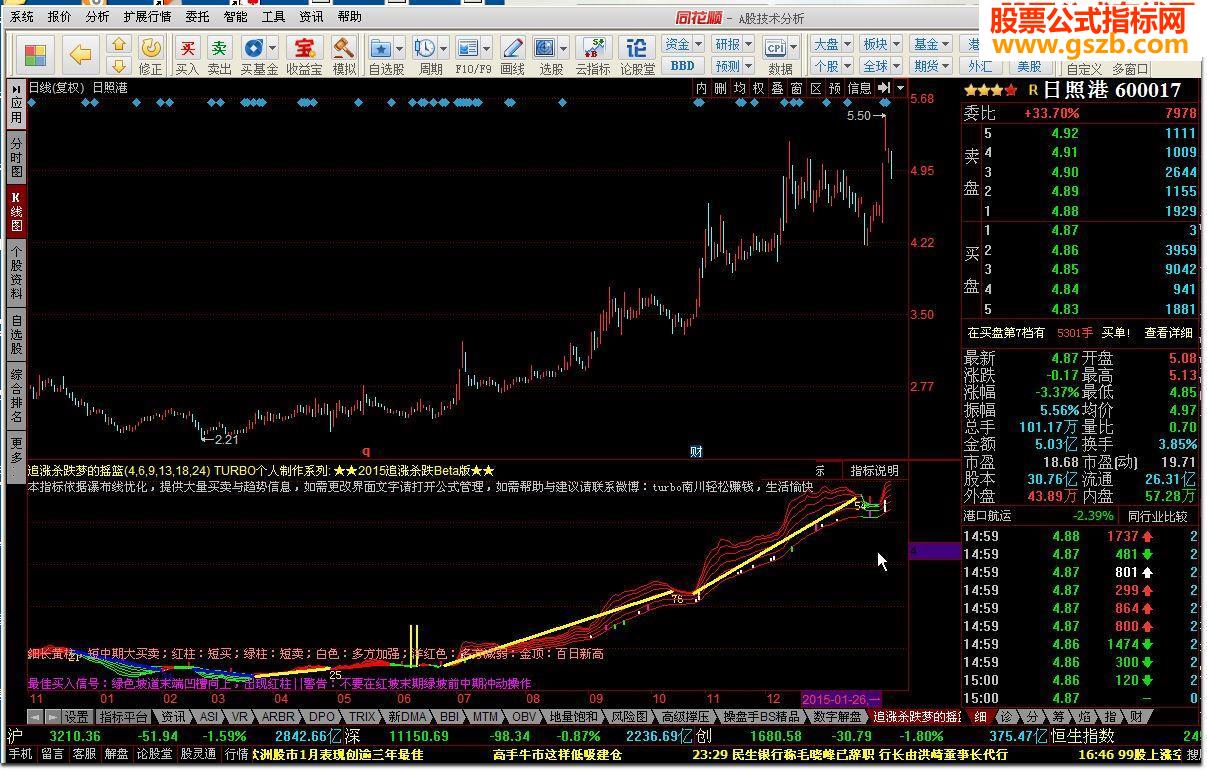Click the 港口航运 sector label
Screen dimensions: 1207x770
point(988,516)
